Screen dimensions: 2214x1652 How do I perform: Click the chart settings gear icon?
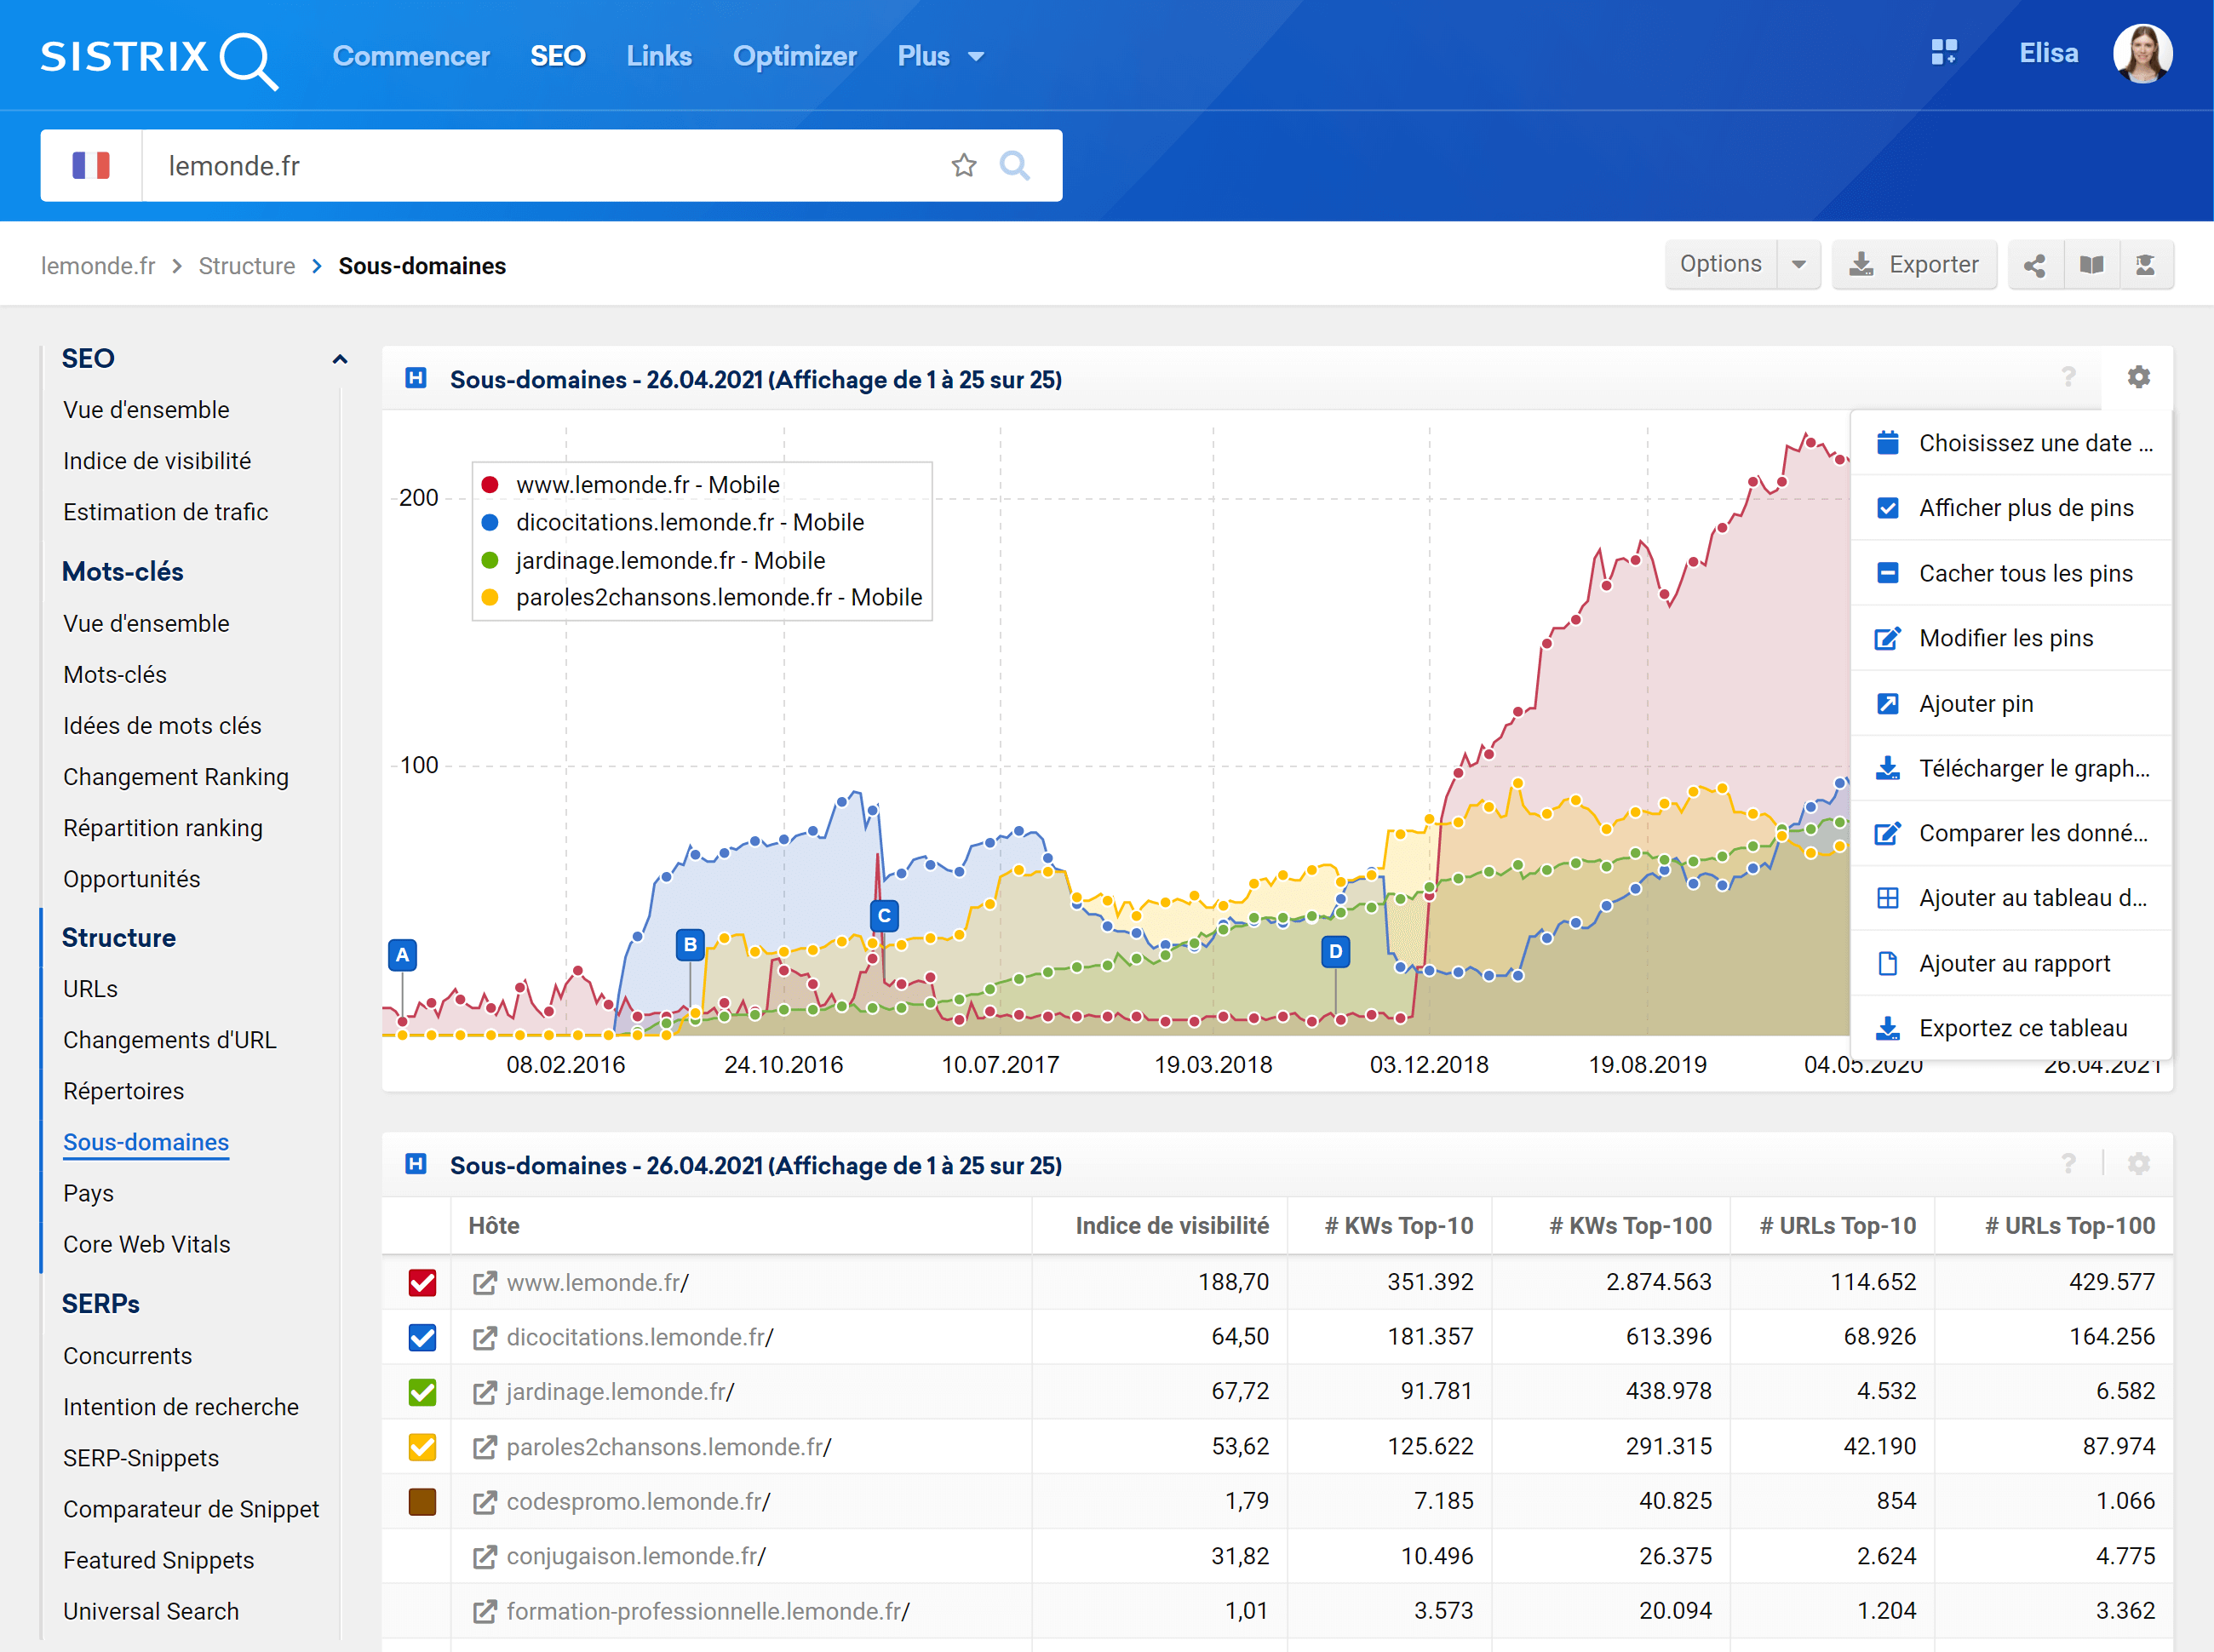(2138, 377)
